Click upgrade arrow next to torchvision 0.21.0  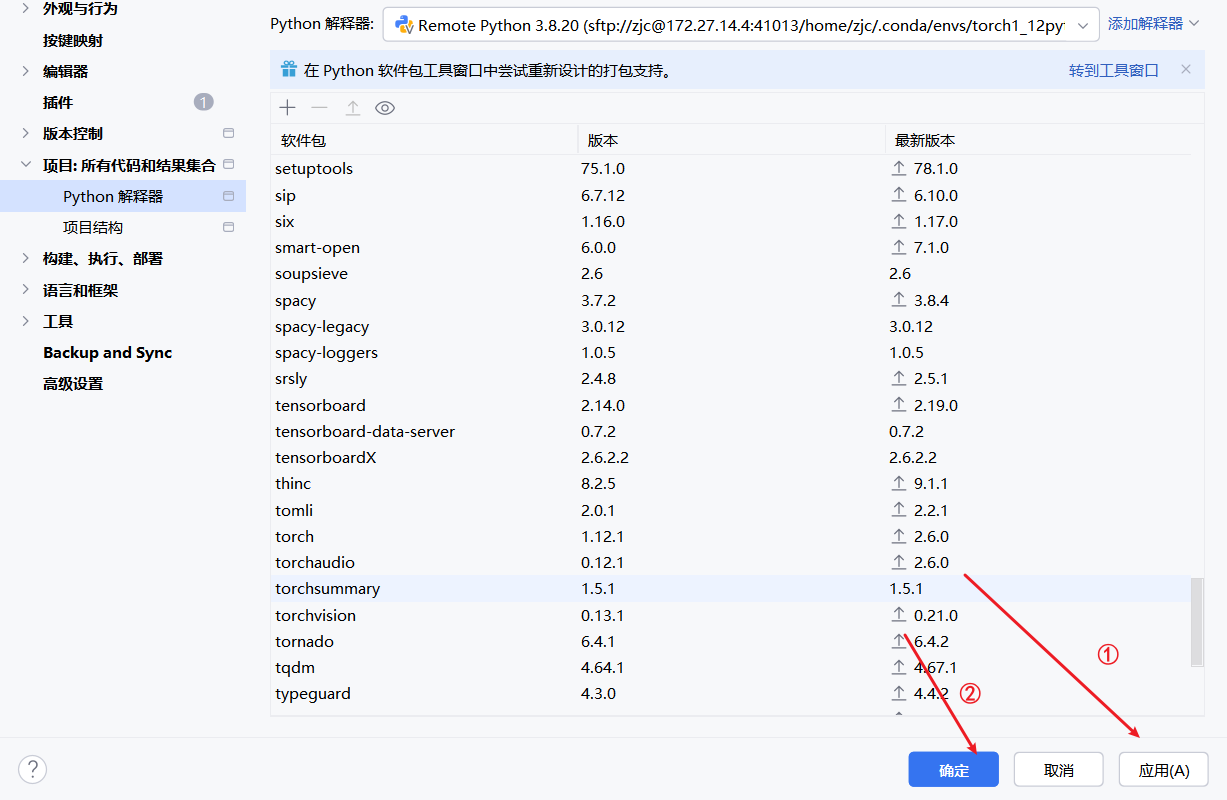click(x=899, y=615)
